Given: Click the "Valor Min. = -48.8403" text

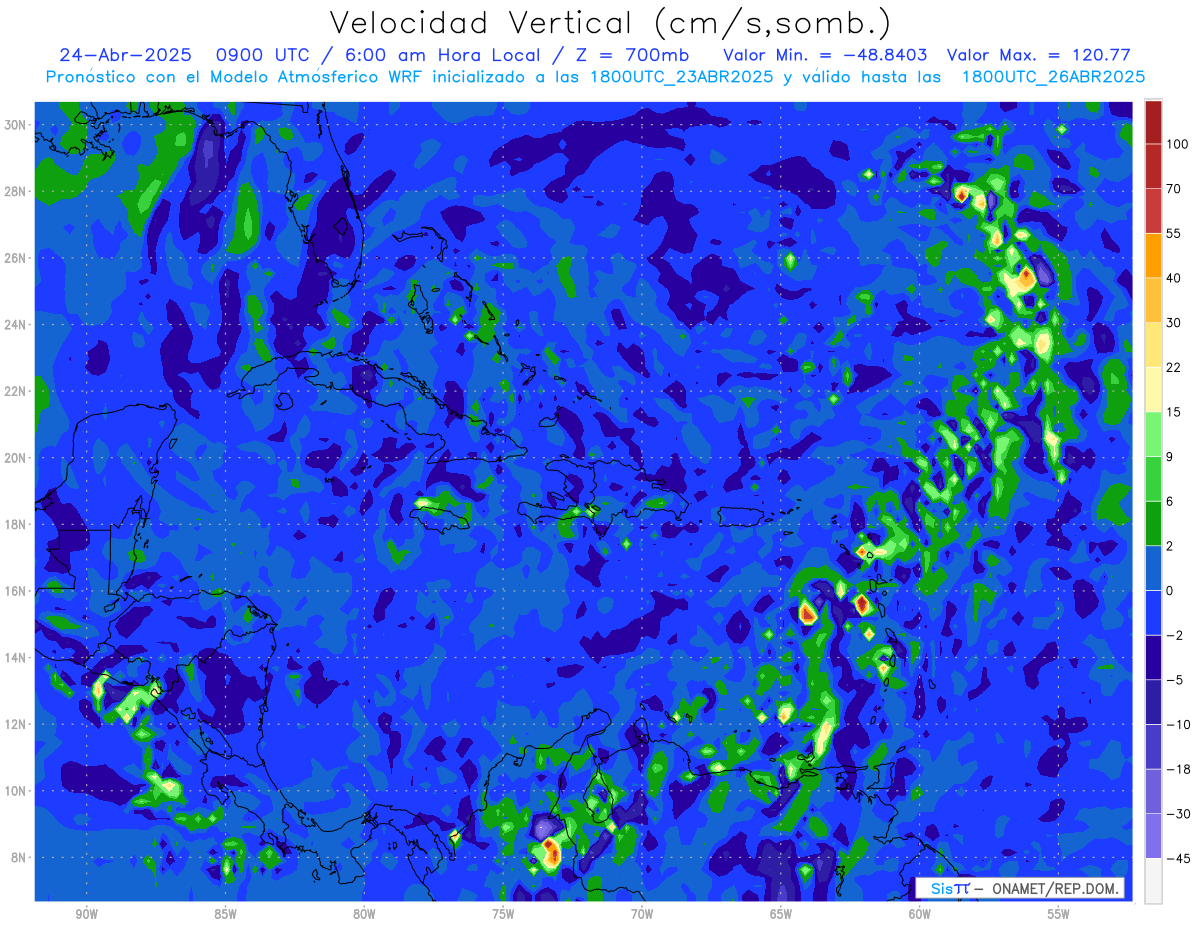Looking at the screenshot, I should pos(826,55).
